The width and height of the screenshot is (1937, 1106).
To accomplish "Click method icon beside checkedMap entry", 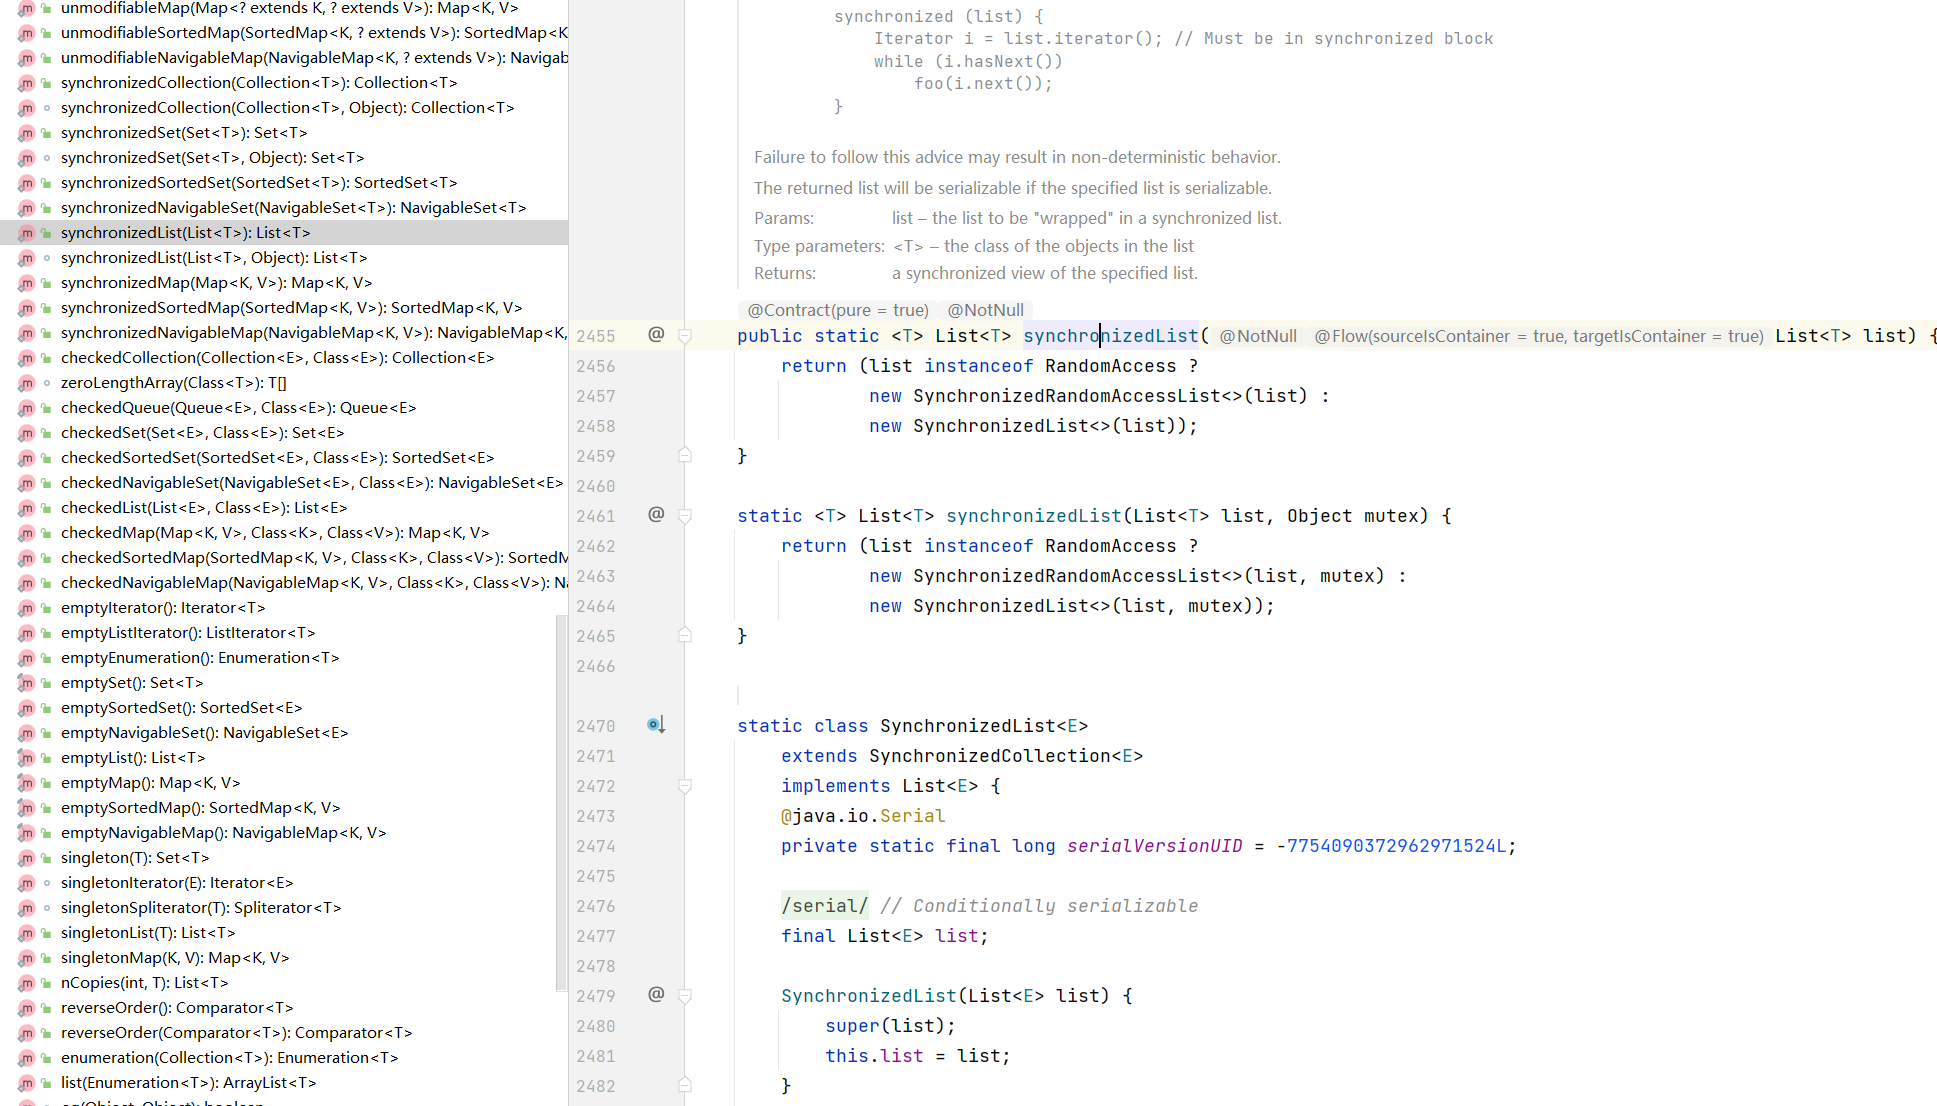I will [x=27, y=533].
